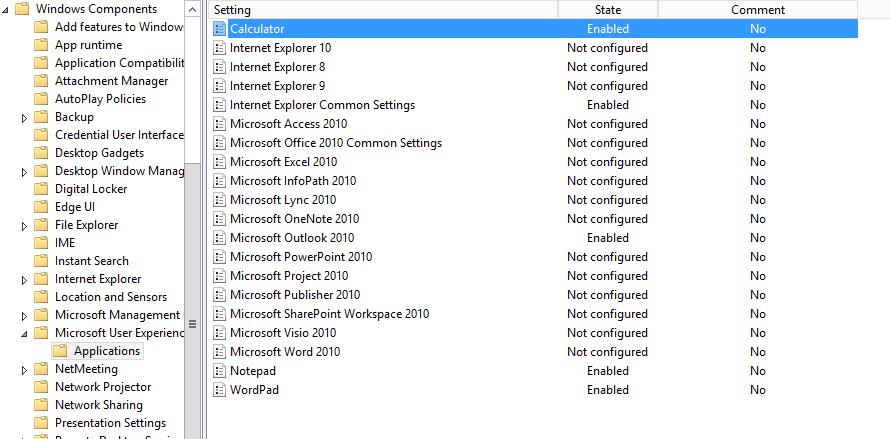The width and height of the screenshot is (890, 439).
Task: Click the Internet Explorer Common Settings icon
Action: 220,105
